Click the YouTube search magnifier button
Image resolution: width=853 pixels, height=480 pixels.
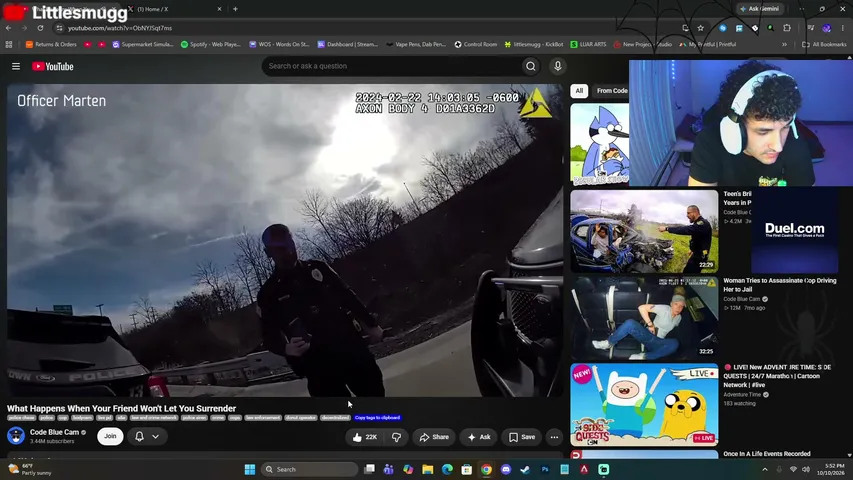530,66
